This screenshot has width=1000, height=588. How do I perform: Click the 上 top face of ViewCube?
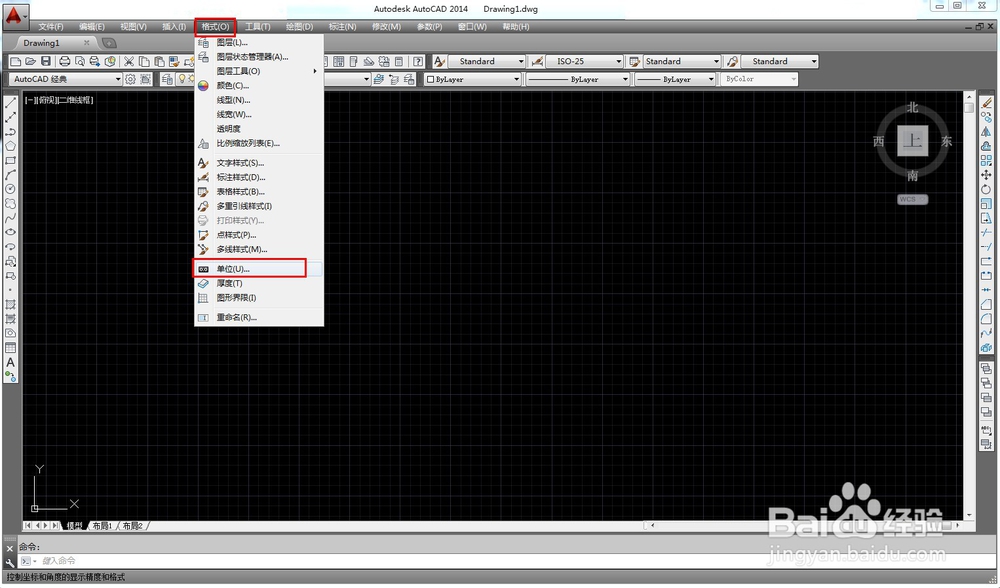coord(913,141)
